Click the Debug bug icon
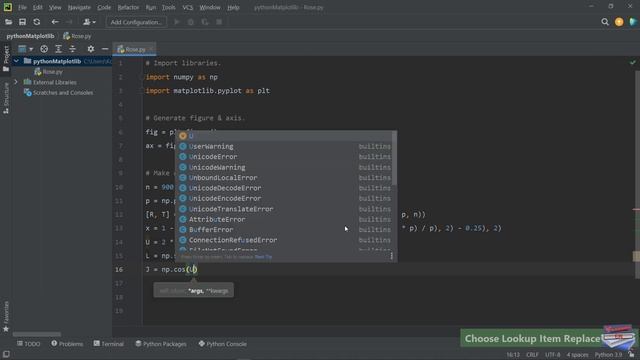The image size is (640, 360). (191, 22)
